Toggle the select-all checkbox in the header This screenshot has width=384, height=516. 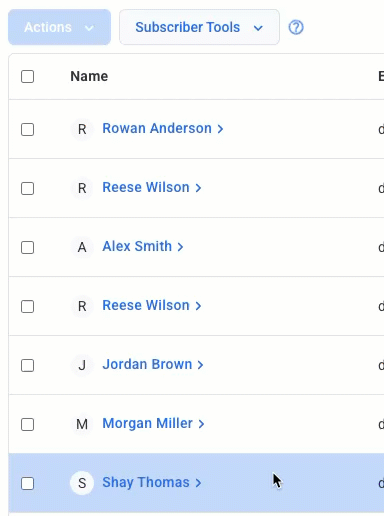click(27, 76)
